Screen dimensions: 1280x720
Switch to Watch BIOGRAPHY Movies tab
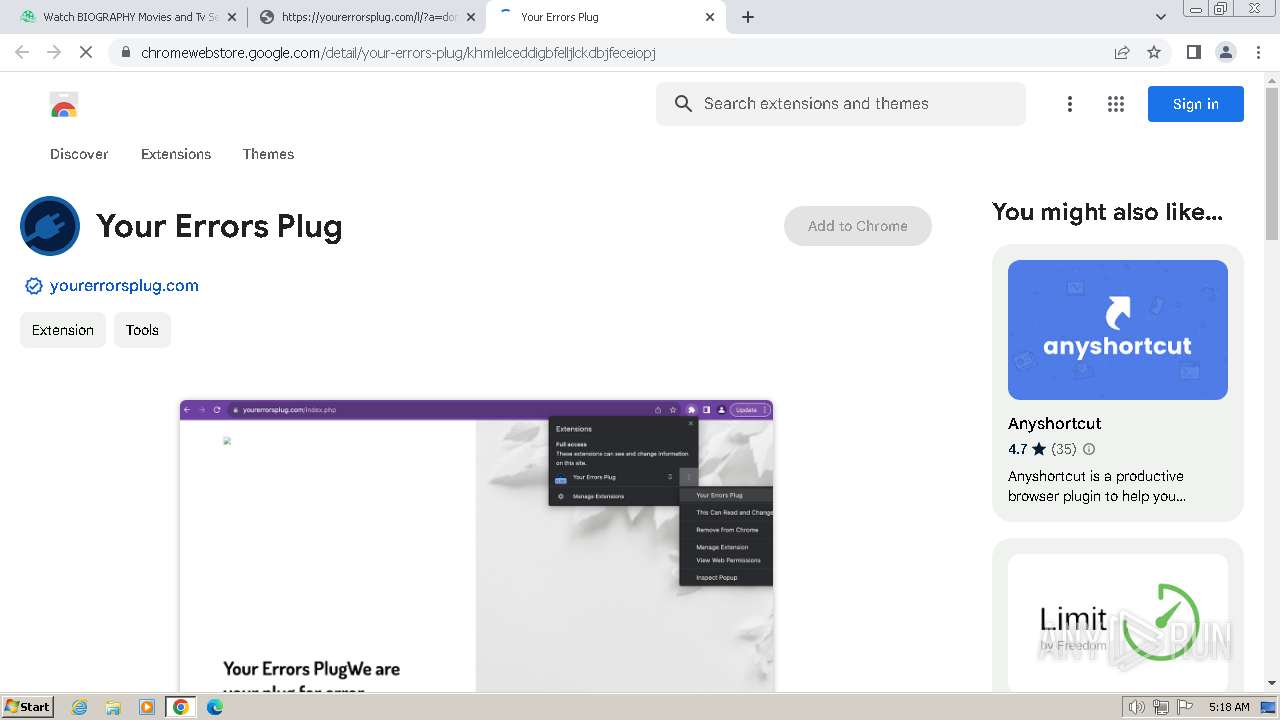pos(130,17)
